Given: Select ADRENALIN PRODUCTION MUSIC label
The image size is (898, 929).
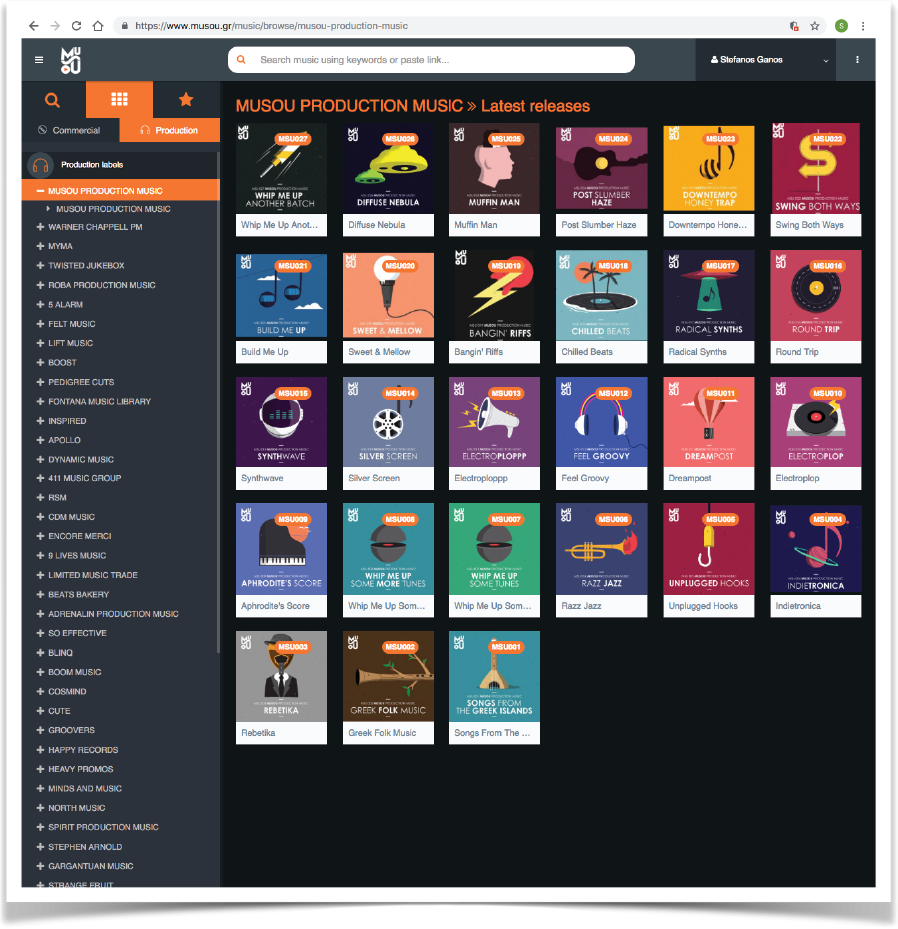Looking at the screenshot, I should (x=113, y=614).
